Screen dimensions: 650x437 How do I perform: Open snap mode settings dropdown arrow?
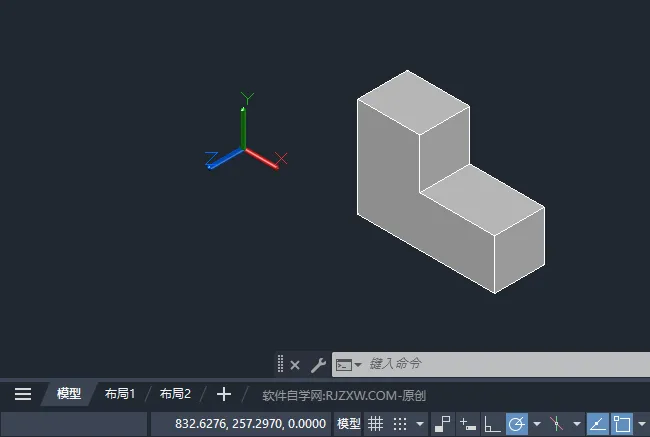420,424
